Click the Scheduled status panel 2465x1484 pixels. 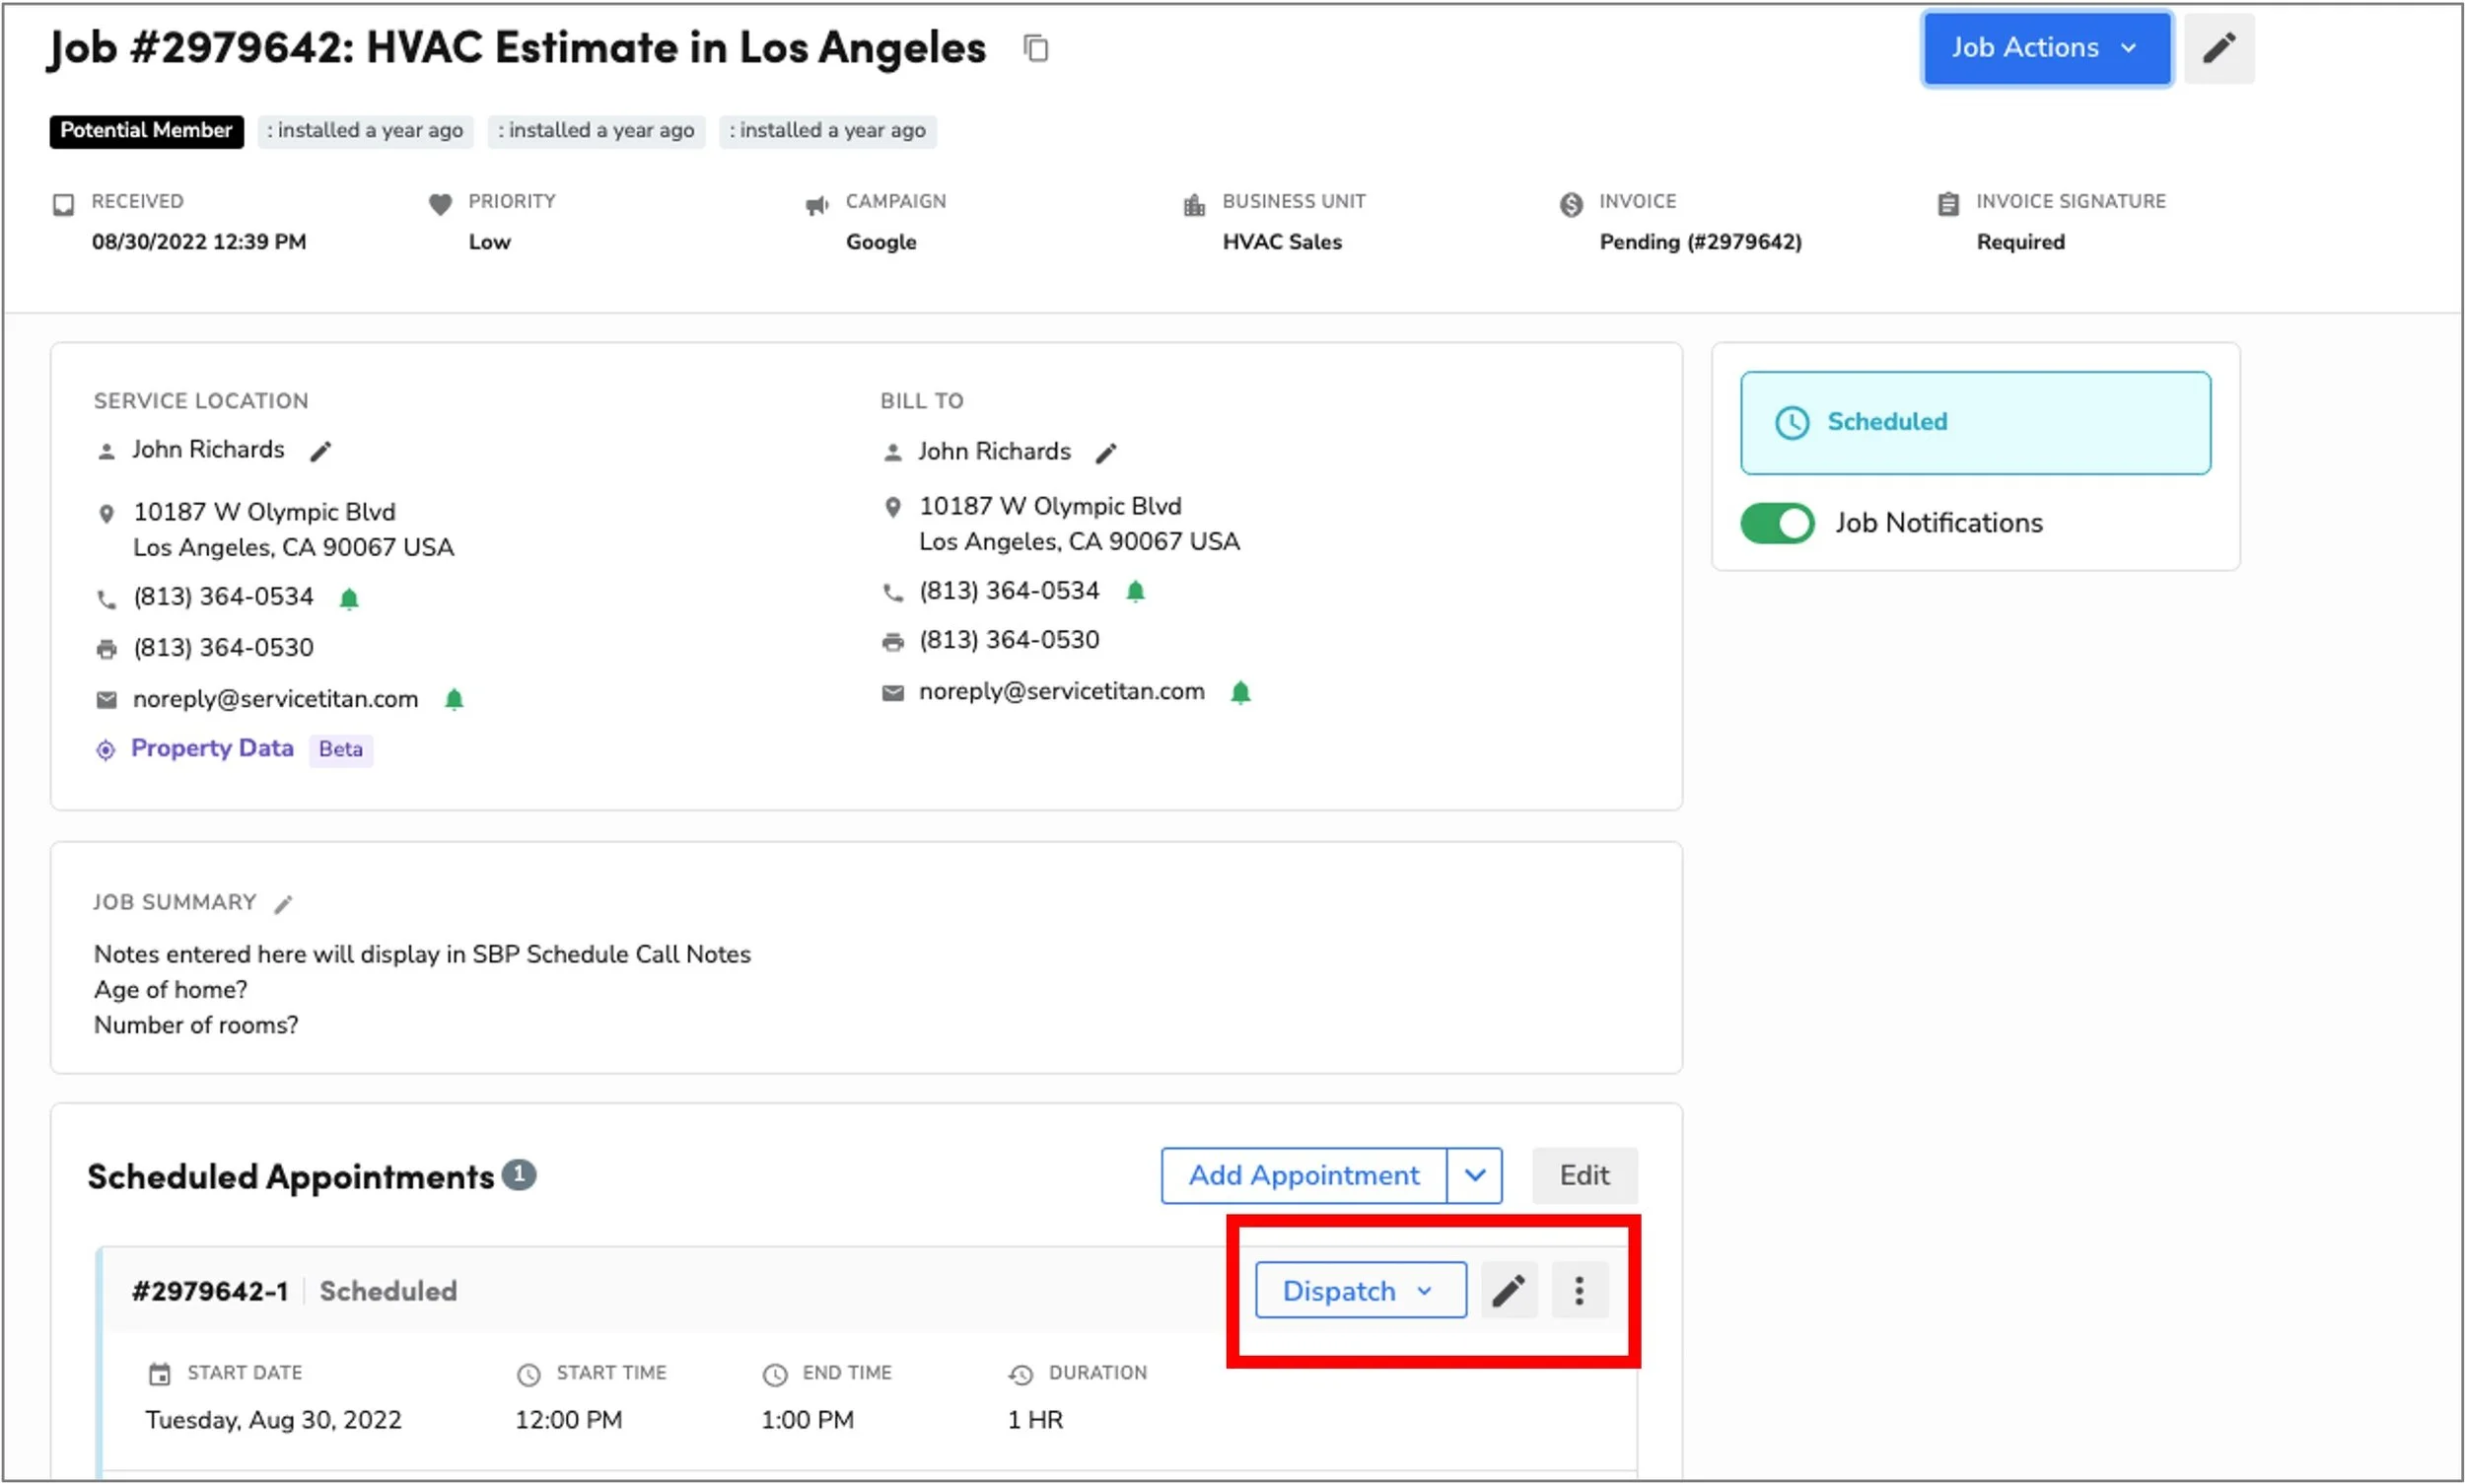click(1974, 422)
